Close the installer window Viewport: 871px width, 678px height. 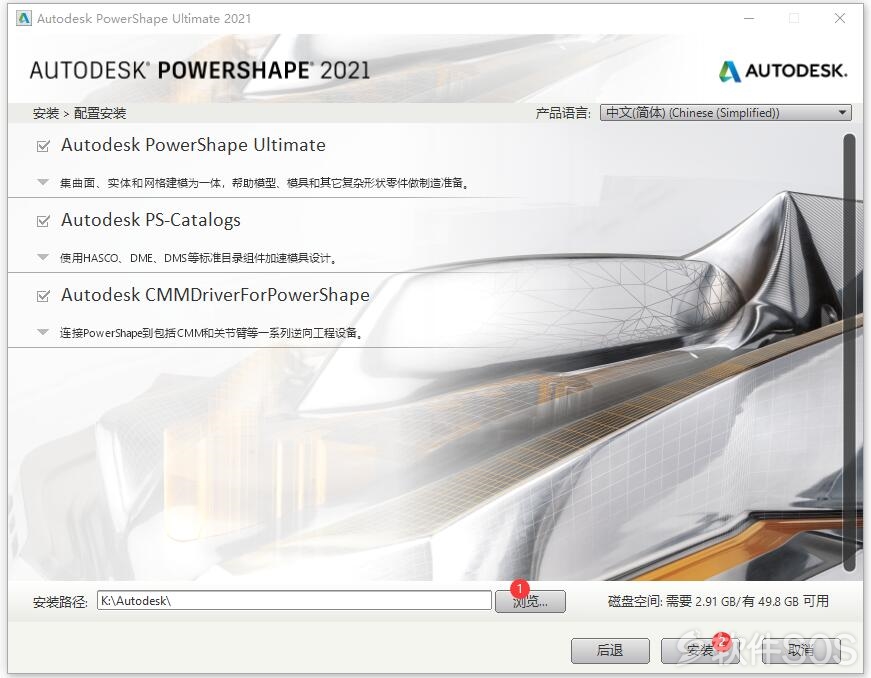point(840,18)
